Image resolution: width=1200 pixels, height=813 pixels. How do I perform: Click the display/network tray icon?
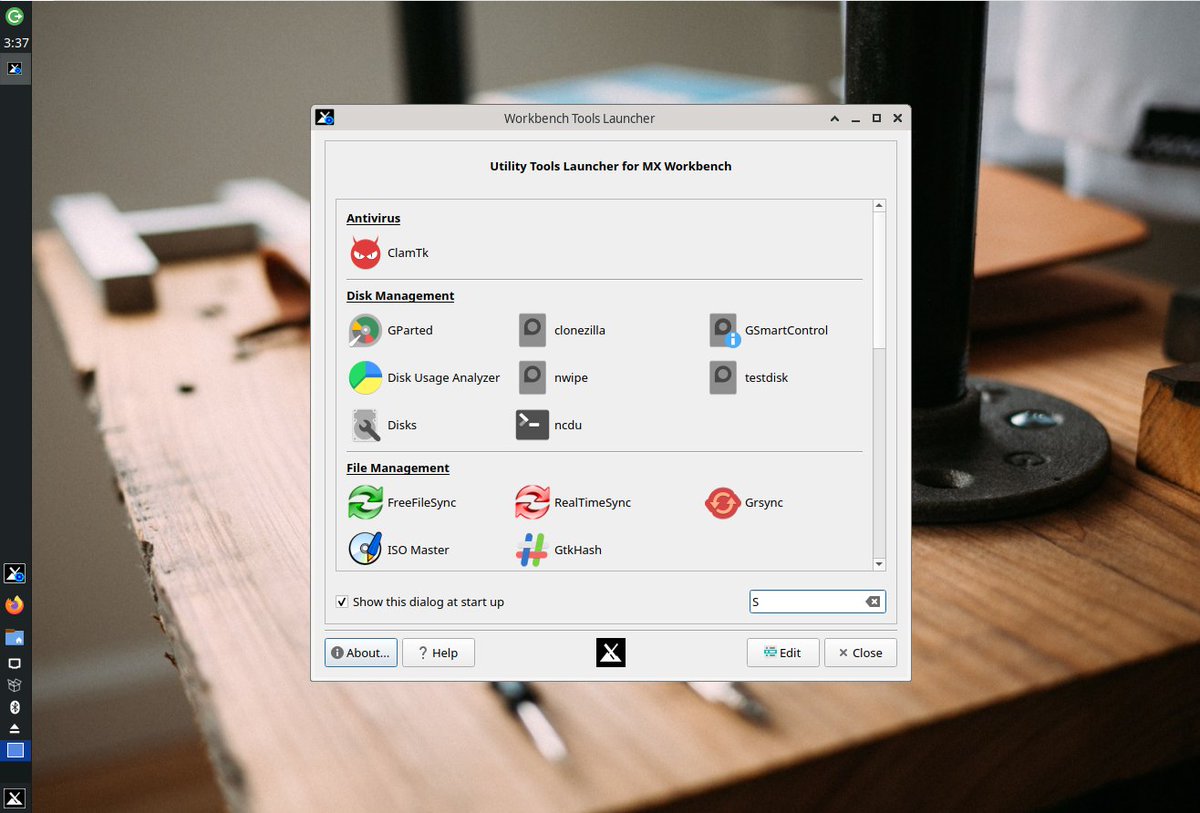15,664
